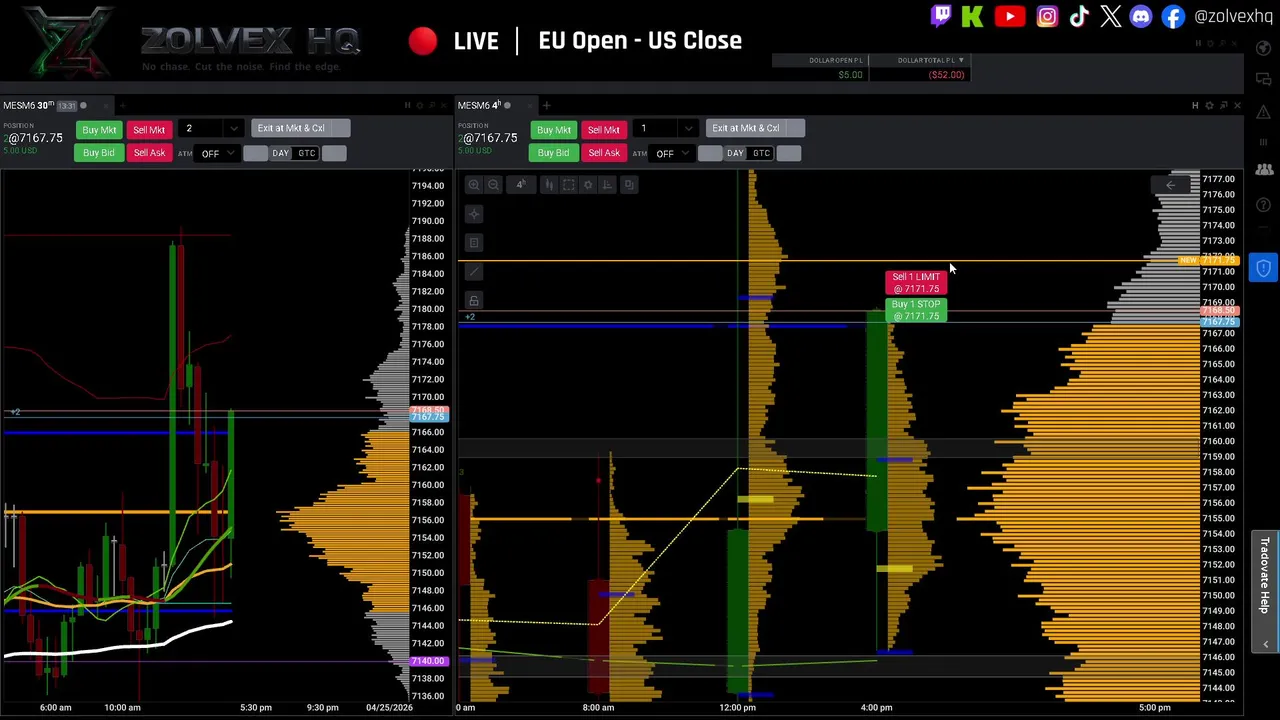Open the chat icon in right sidebar
The width and height of the screenshot is (1280, 720).
[x=1263, y=80]
